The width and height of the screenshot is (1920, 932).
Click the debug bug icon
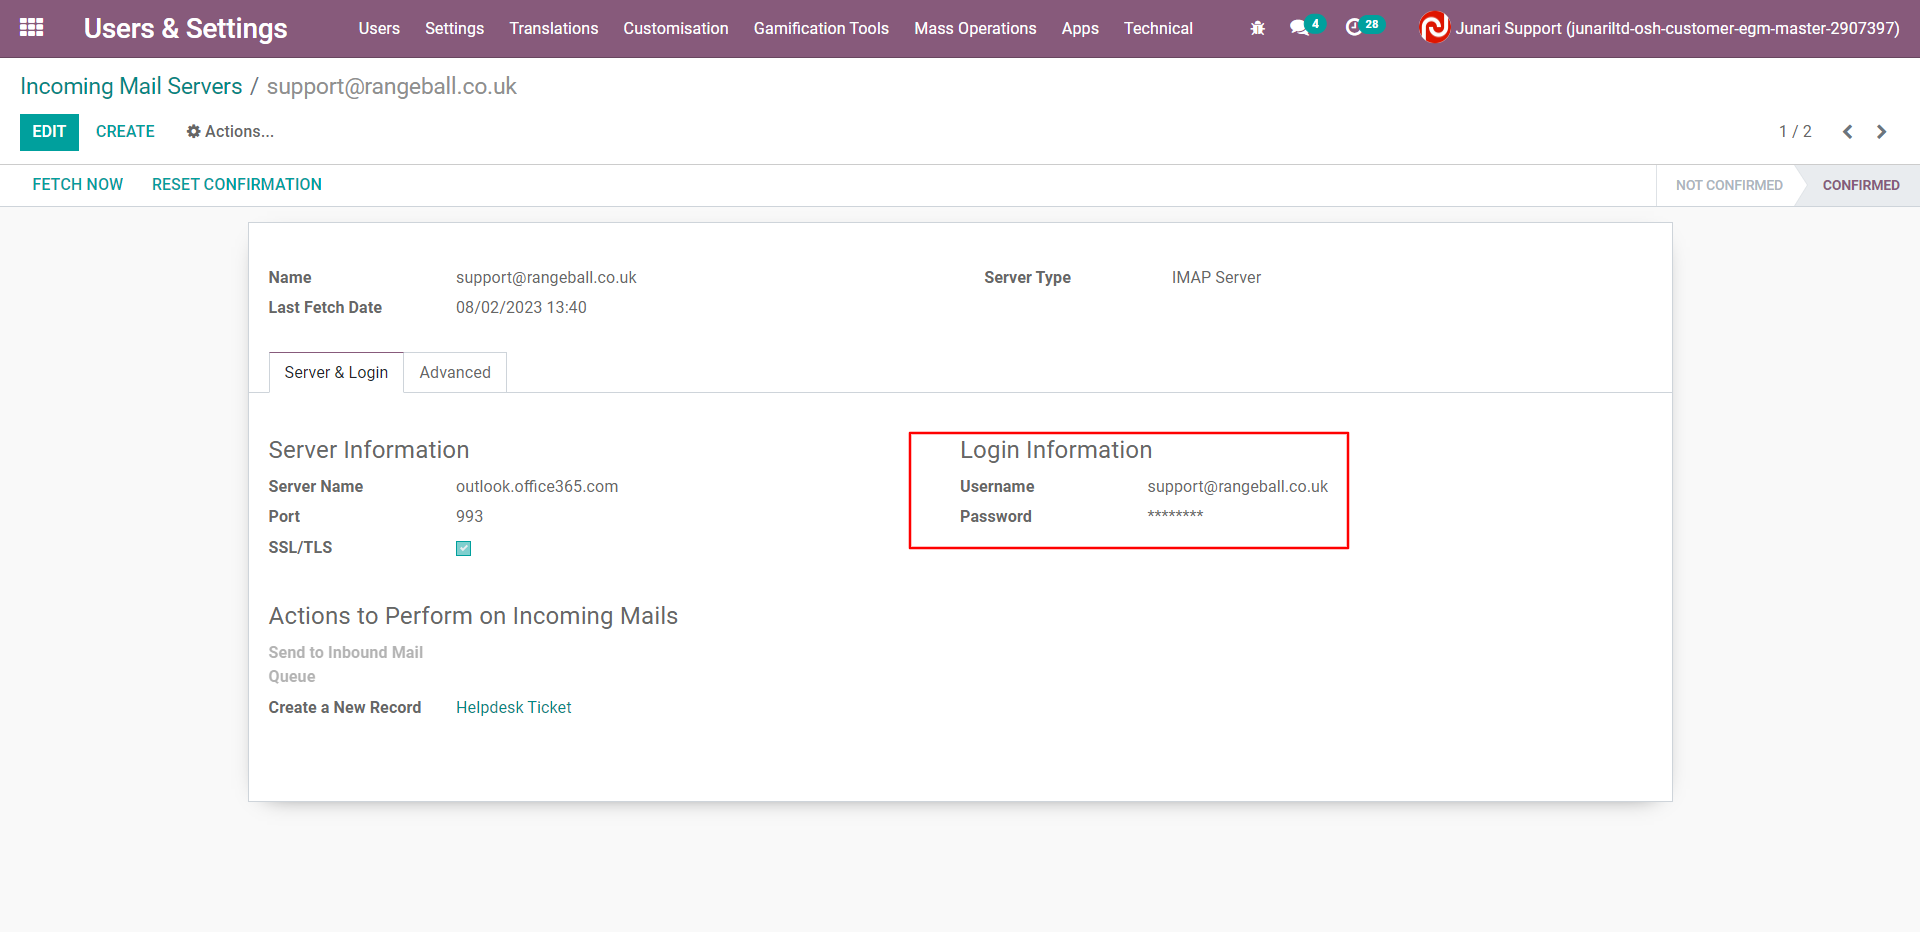1257,28
